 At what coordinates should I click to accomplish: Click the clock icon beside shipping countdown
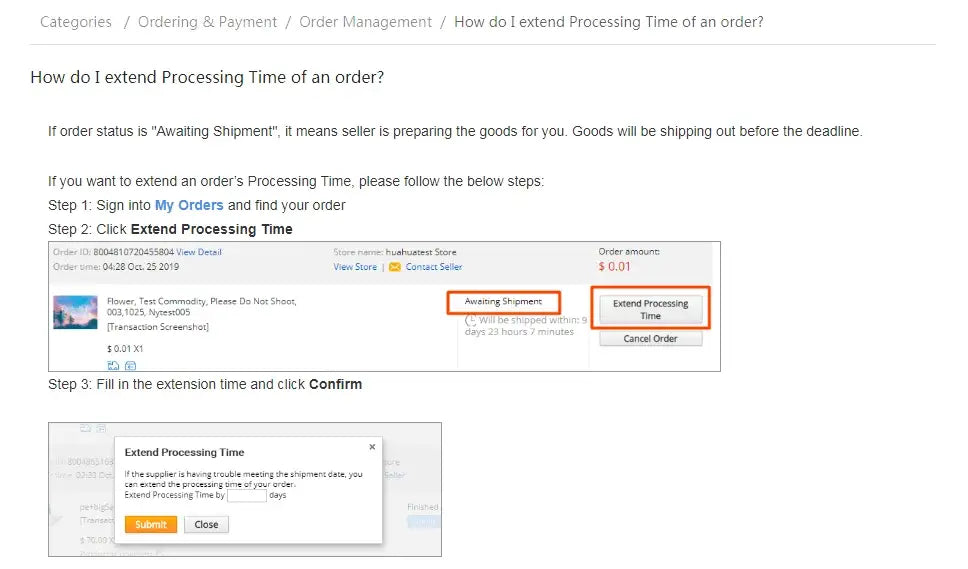coord(471,320)
